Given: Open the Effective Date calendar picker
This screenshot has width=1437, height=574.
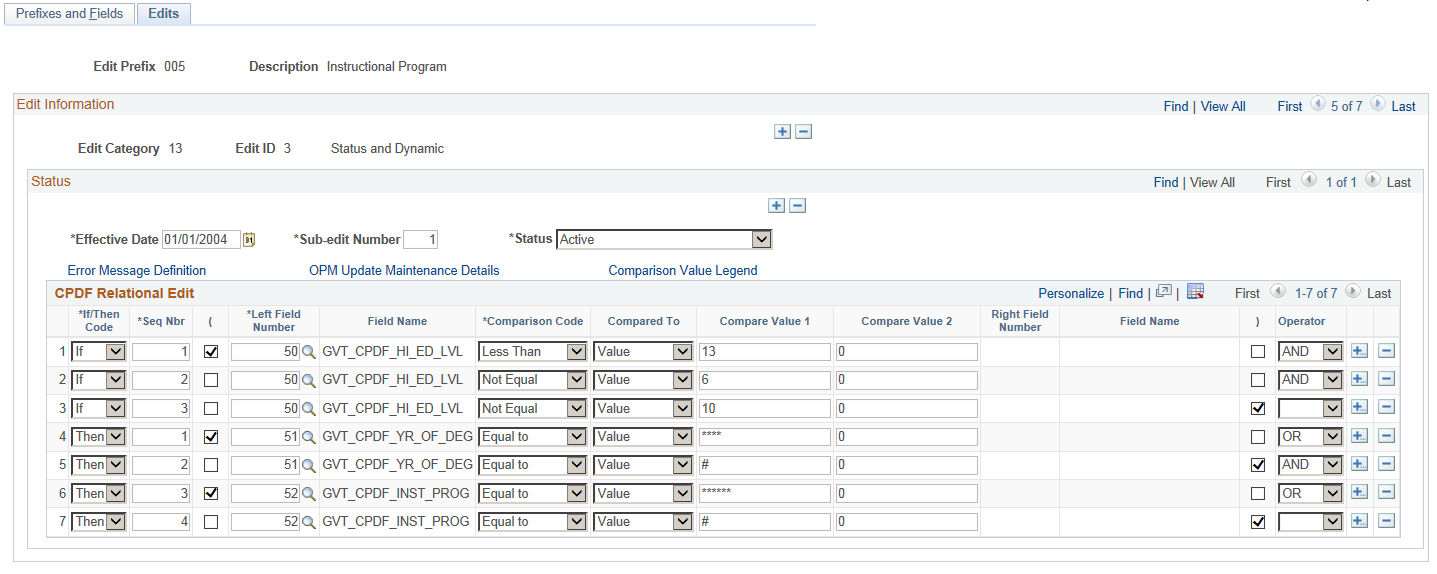Looking at the screenshot, I should pos(250,240).
